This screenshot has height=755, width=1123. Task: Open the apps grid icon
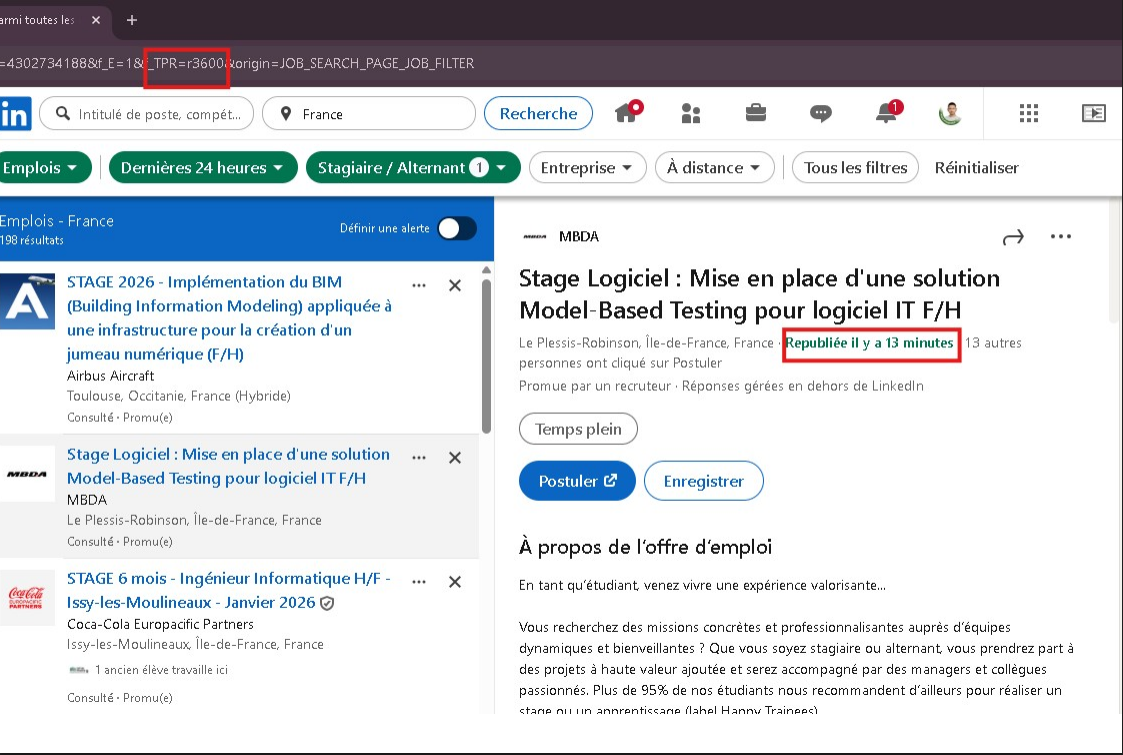(x=1028, y=113)
